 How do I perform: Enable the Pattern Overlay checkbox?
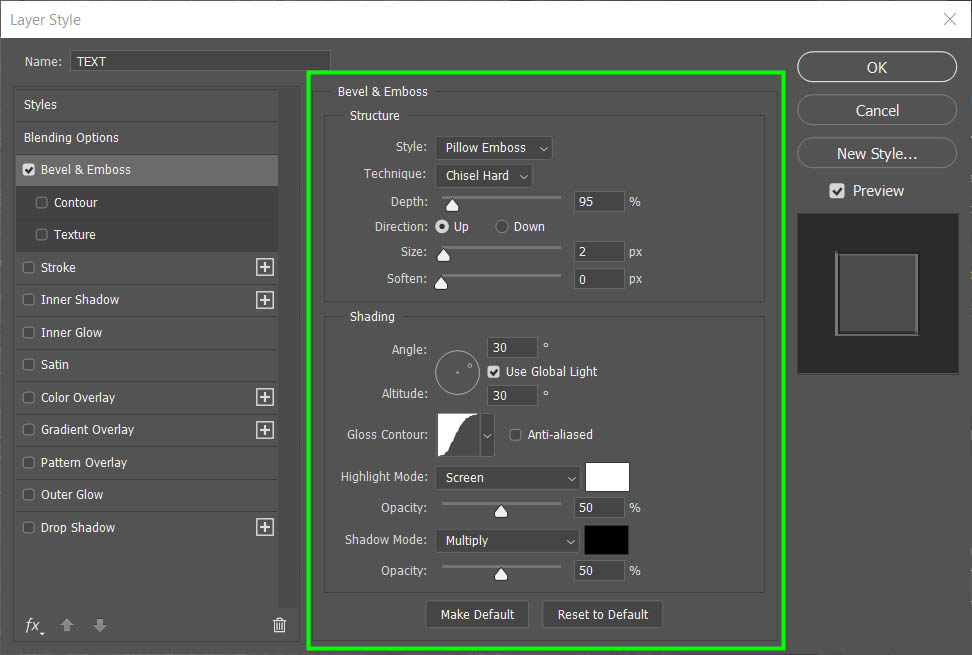(29, 462)
